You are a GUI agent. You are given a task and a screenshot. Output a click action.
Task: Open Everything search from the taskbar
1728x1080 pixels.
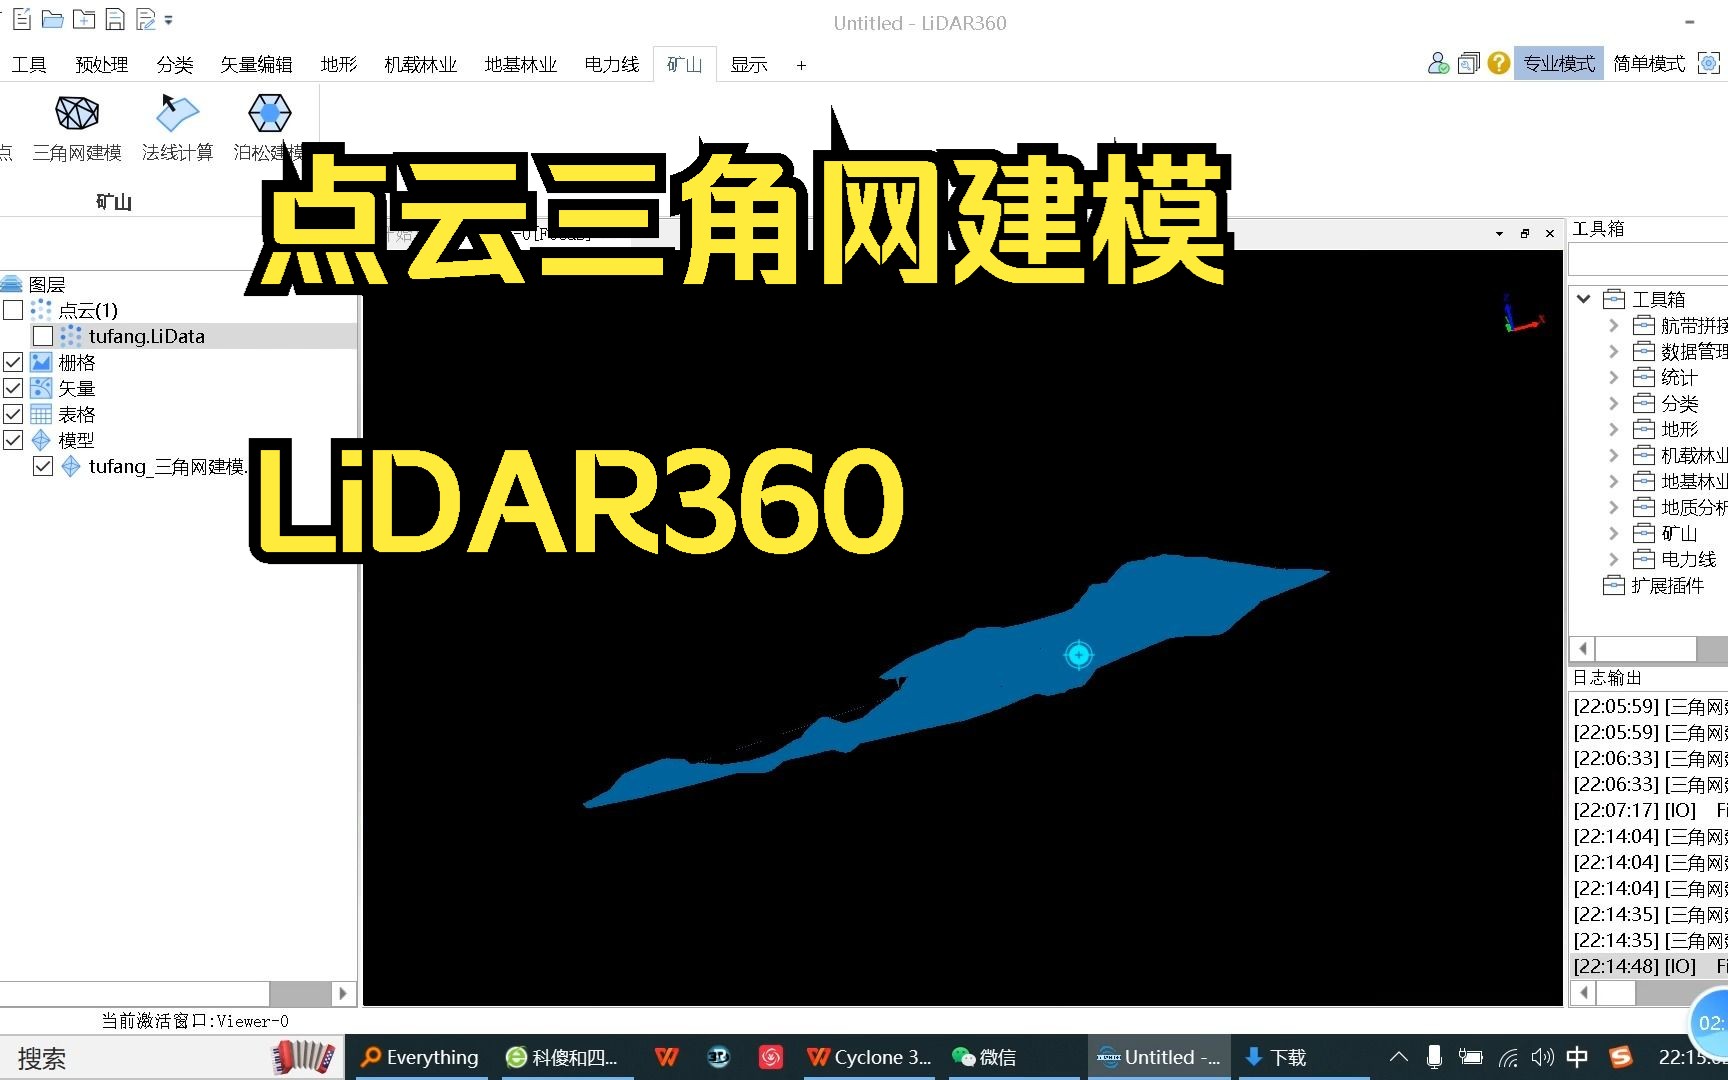418,1057
